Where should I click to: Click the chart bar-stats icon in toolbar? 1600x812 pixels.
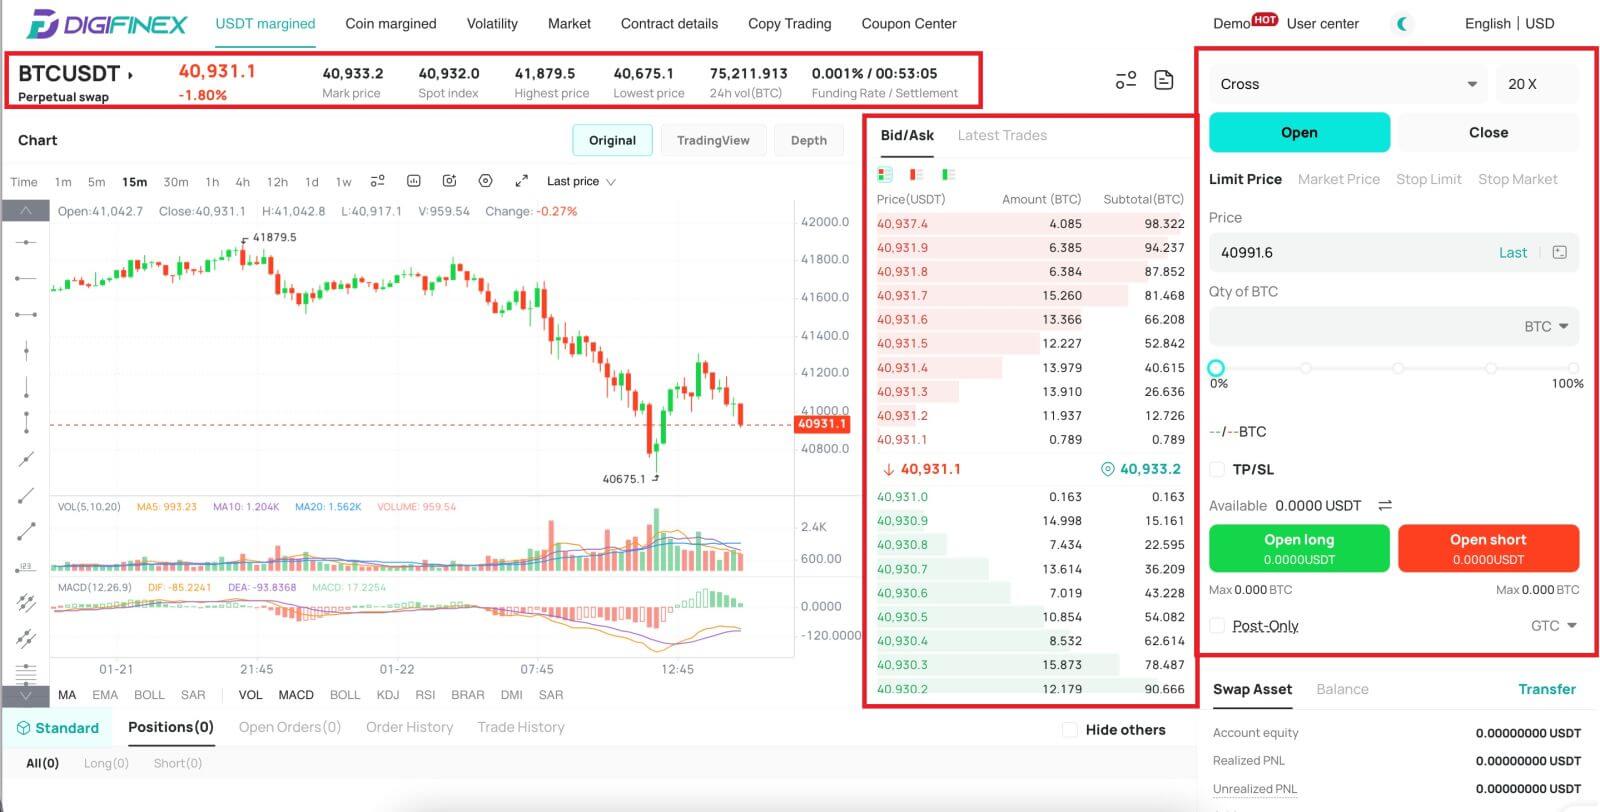(414, 181)
